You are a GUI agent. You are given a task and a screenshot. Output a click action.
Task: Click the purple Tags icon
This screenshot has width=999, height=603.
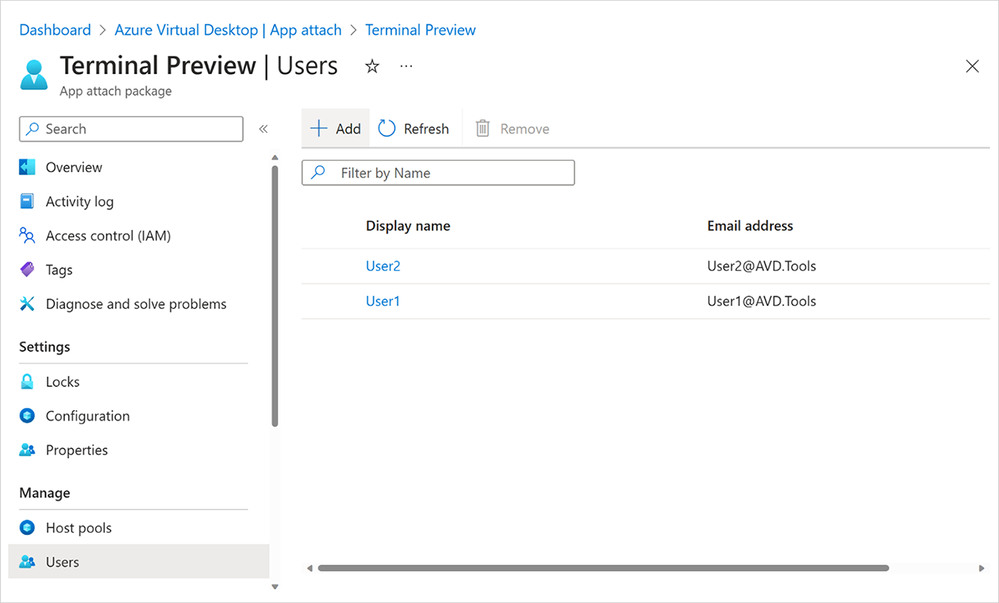pyautogui.click(x=27, y=270)
